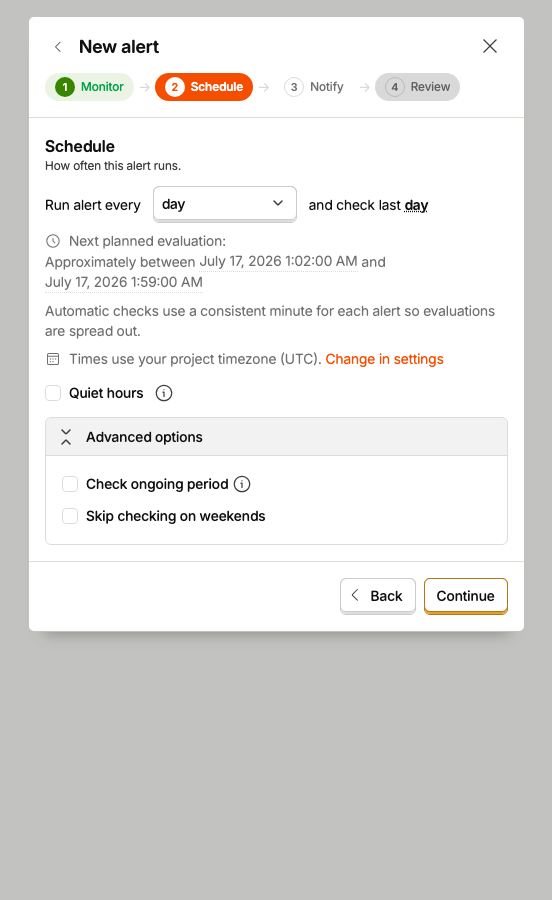This screenshot has height=900, width=552.
Task: Click the step 1 green number circle
Action: [x=65, y=87]
